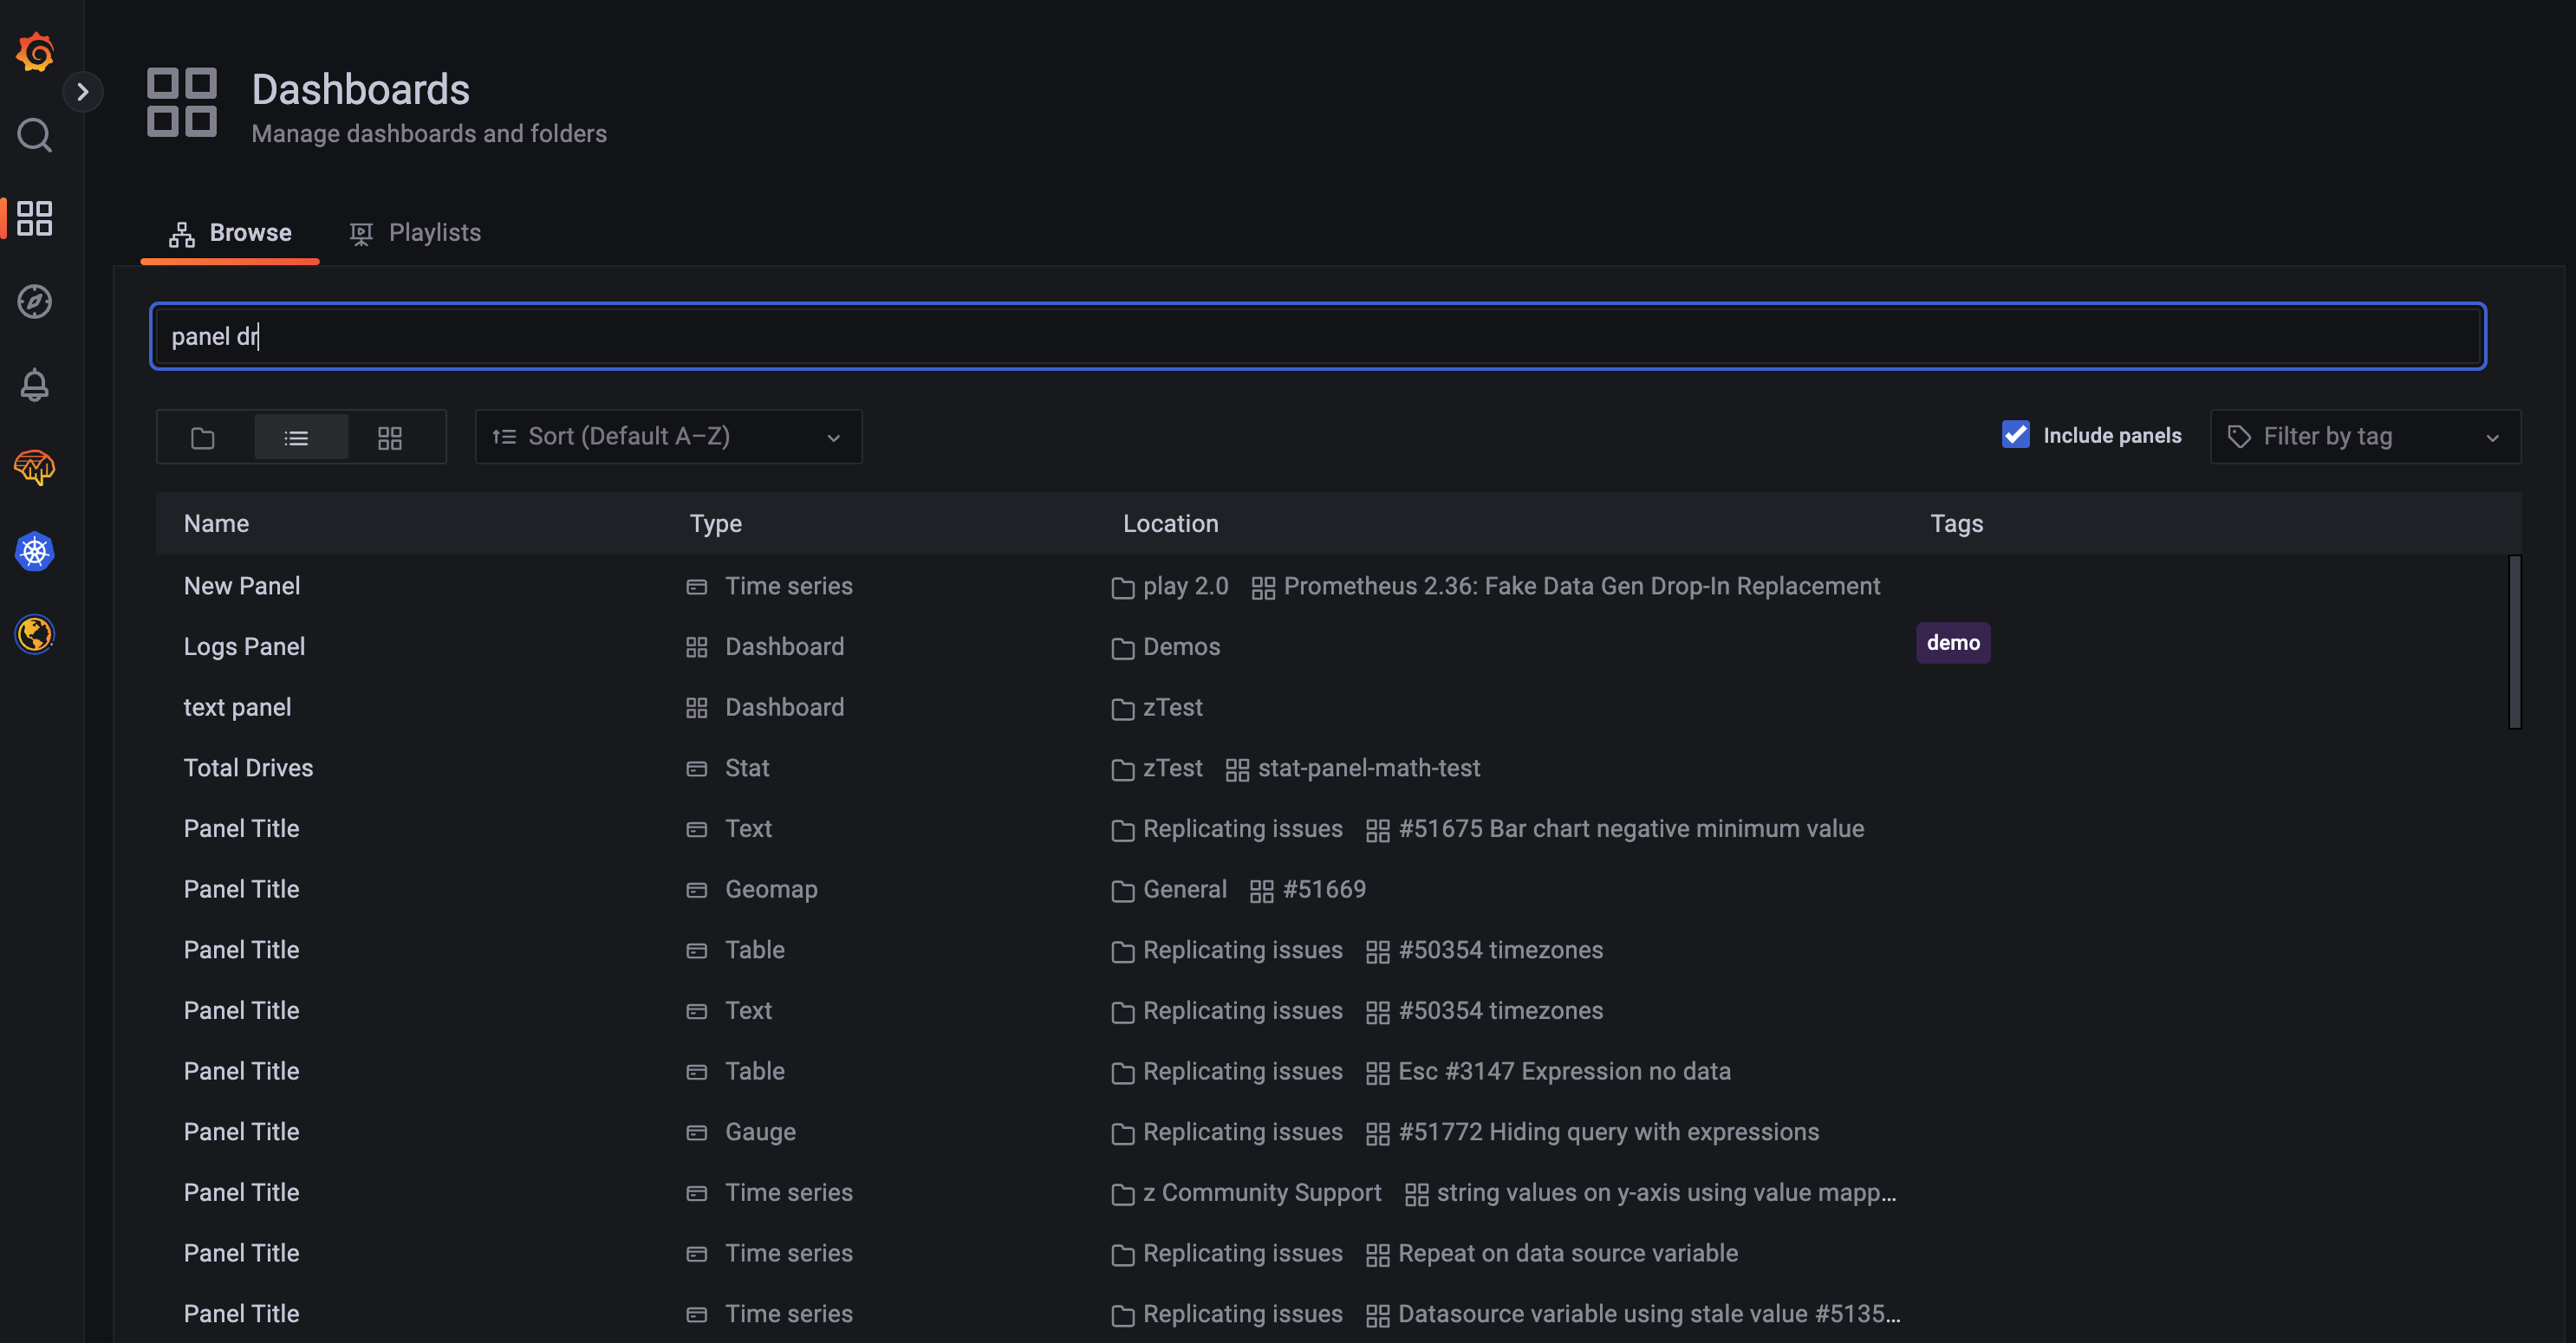Uncheck the Include panels checkbox

click(2015, 435)
